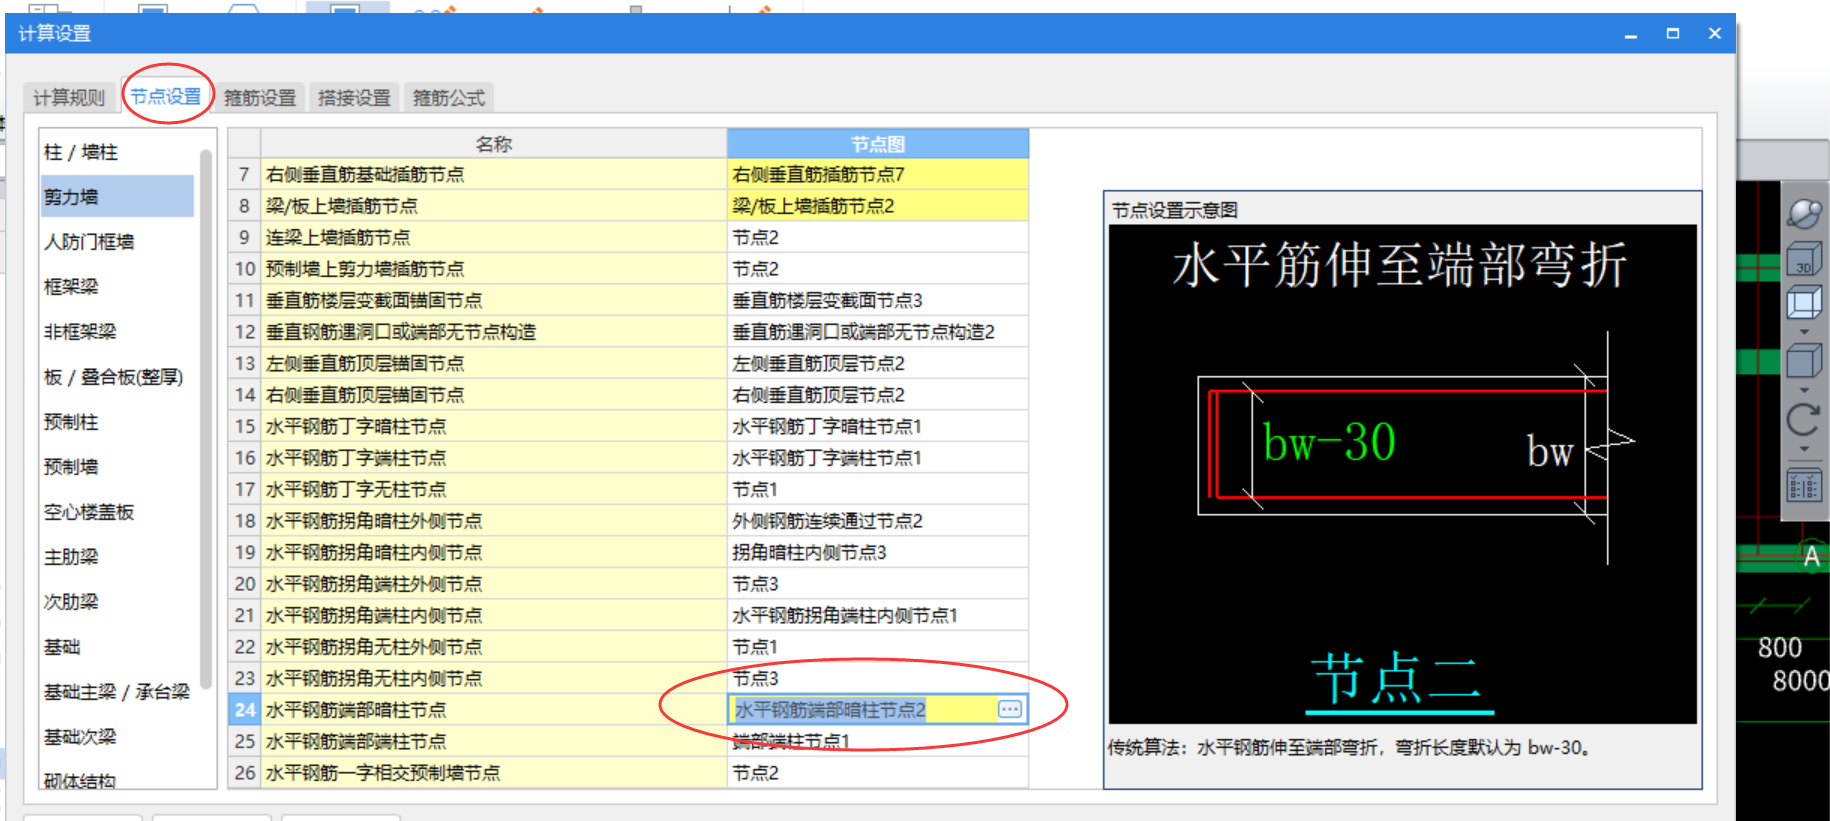Open the 搭接设置 tab

point(354,98)
